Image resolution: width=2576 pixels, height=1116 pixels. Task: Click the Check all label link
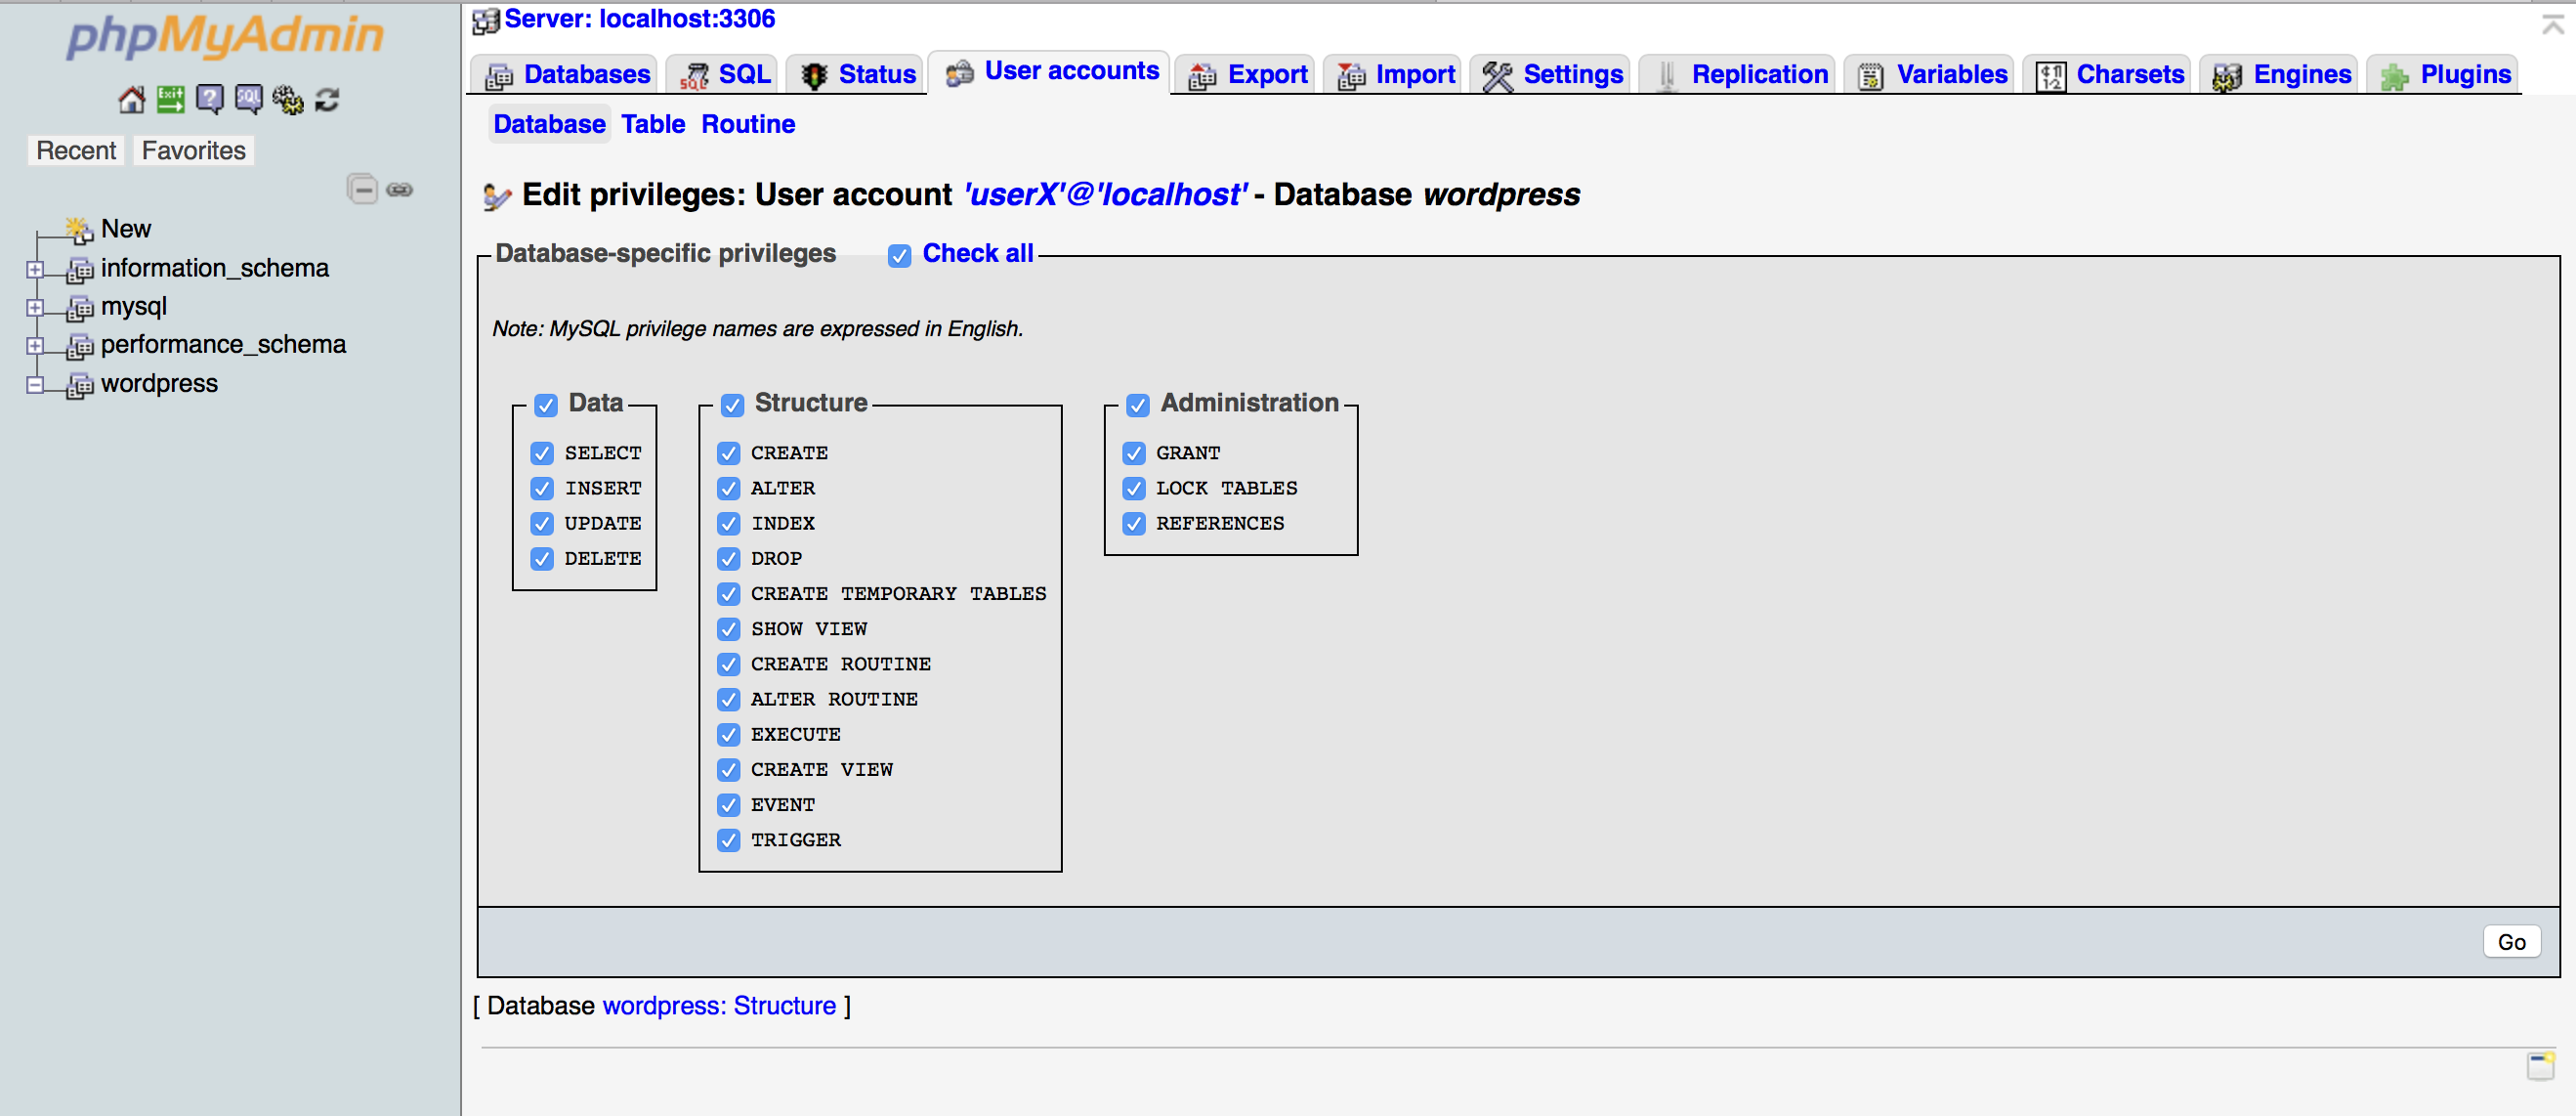(977, 254)
